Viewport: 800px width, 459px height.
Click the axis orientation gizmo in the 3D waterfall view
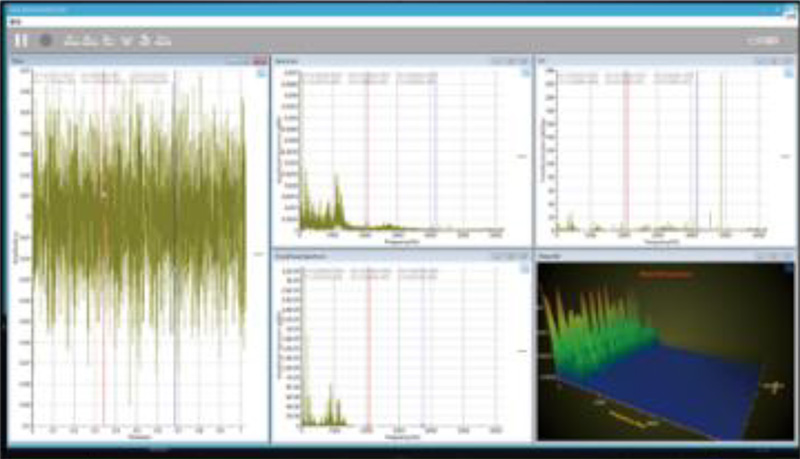773,387
